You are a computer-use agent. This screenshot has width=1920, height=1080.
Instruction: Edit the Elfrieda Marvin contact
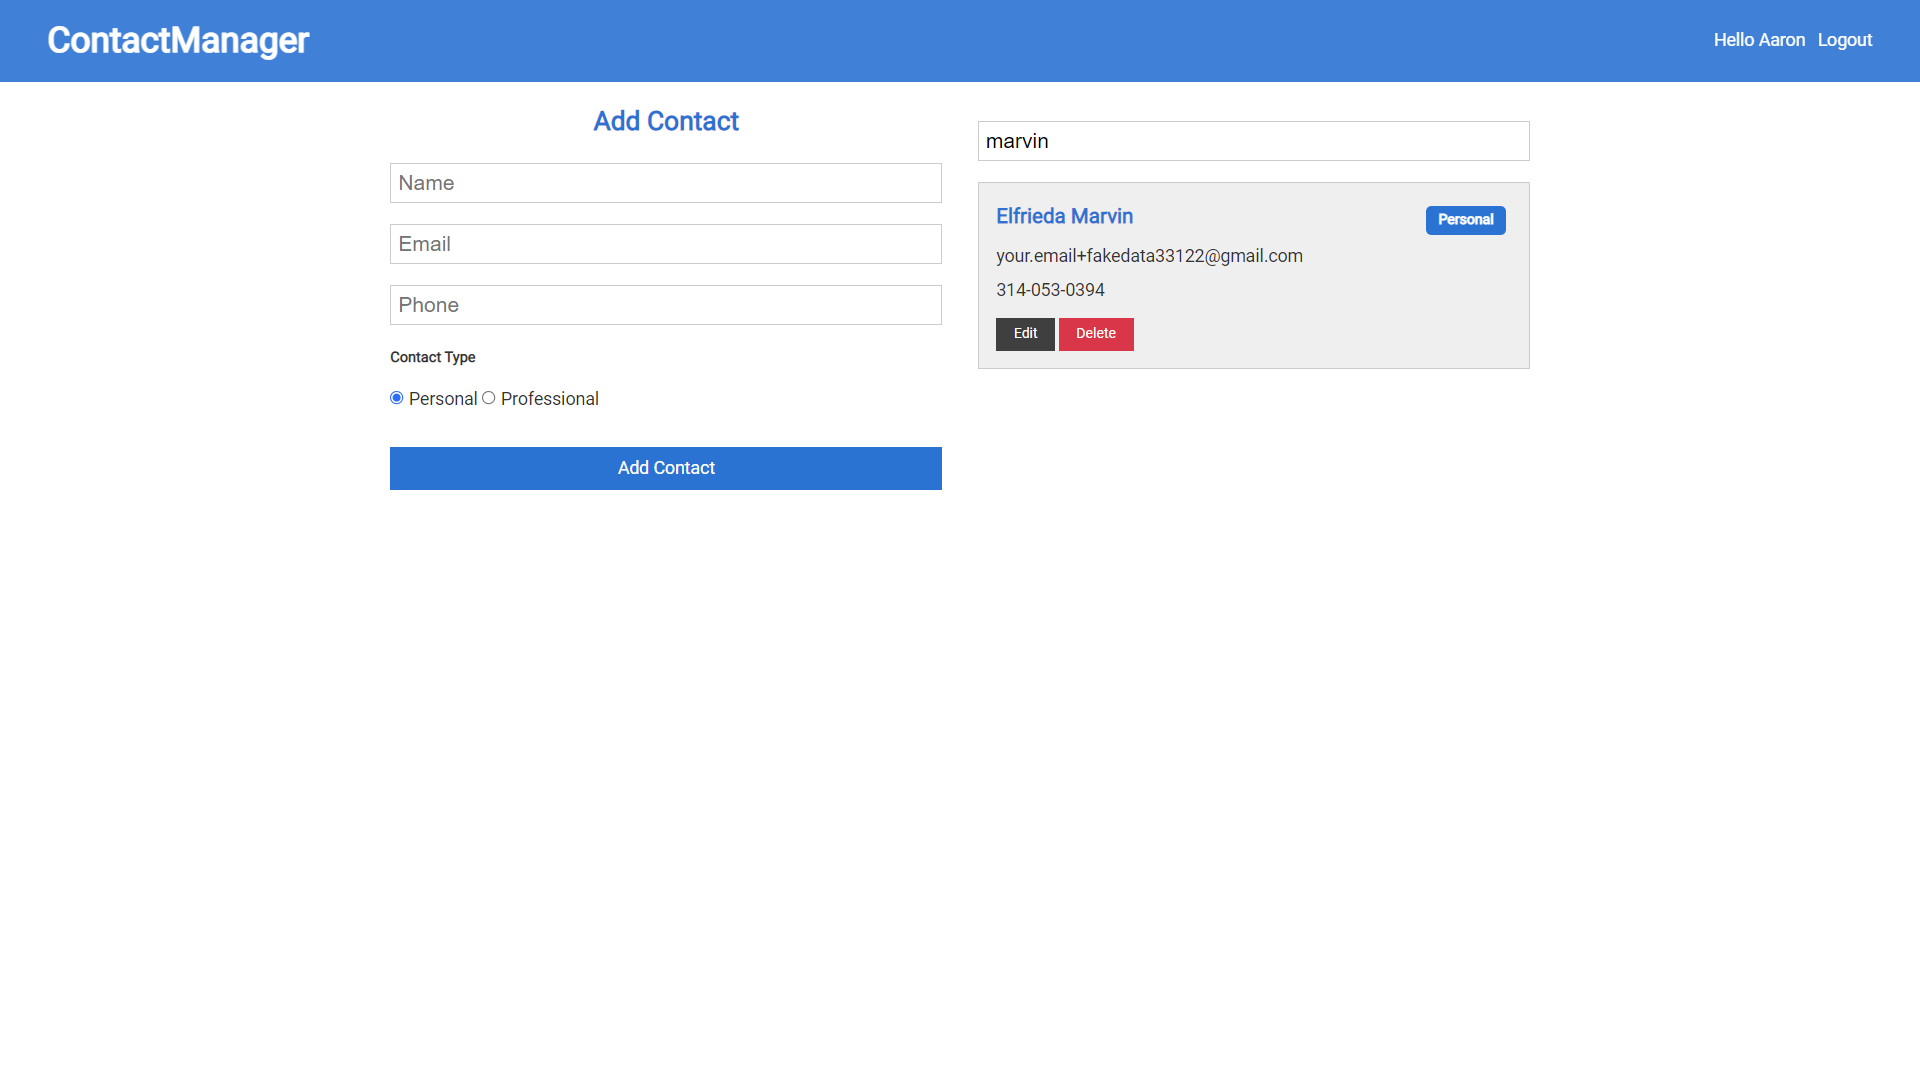coord(1025,334)
